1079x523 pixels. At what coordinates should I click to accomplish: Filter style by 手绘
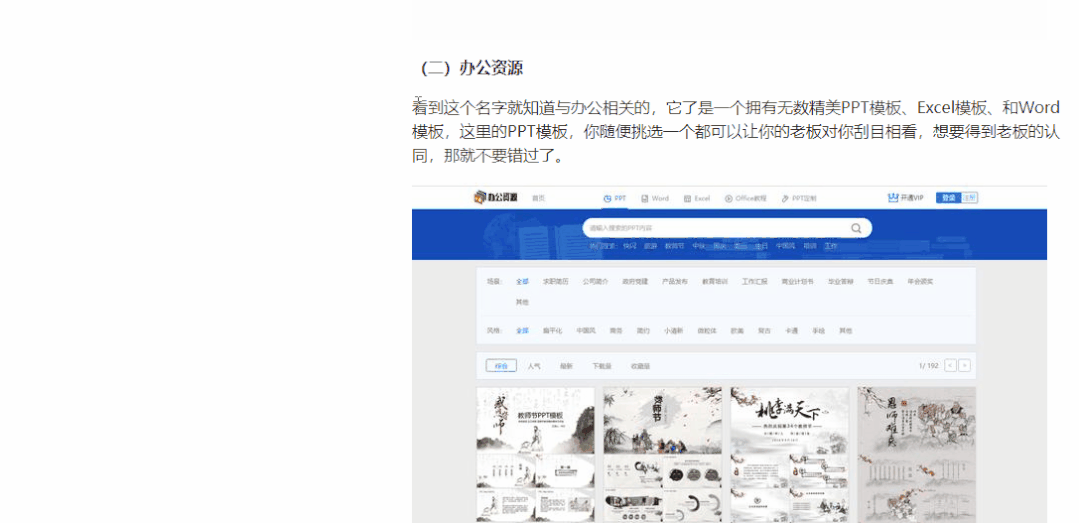click(818, 330)
